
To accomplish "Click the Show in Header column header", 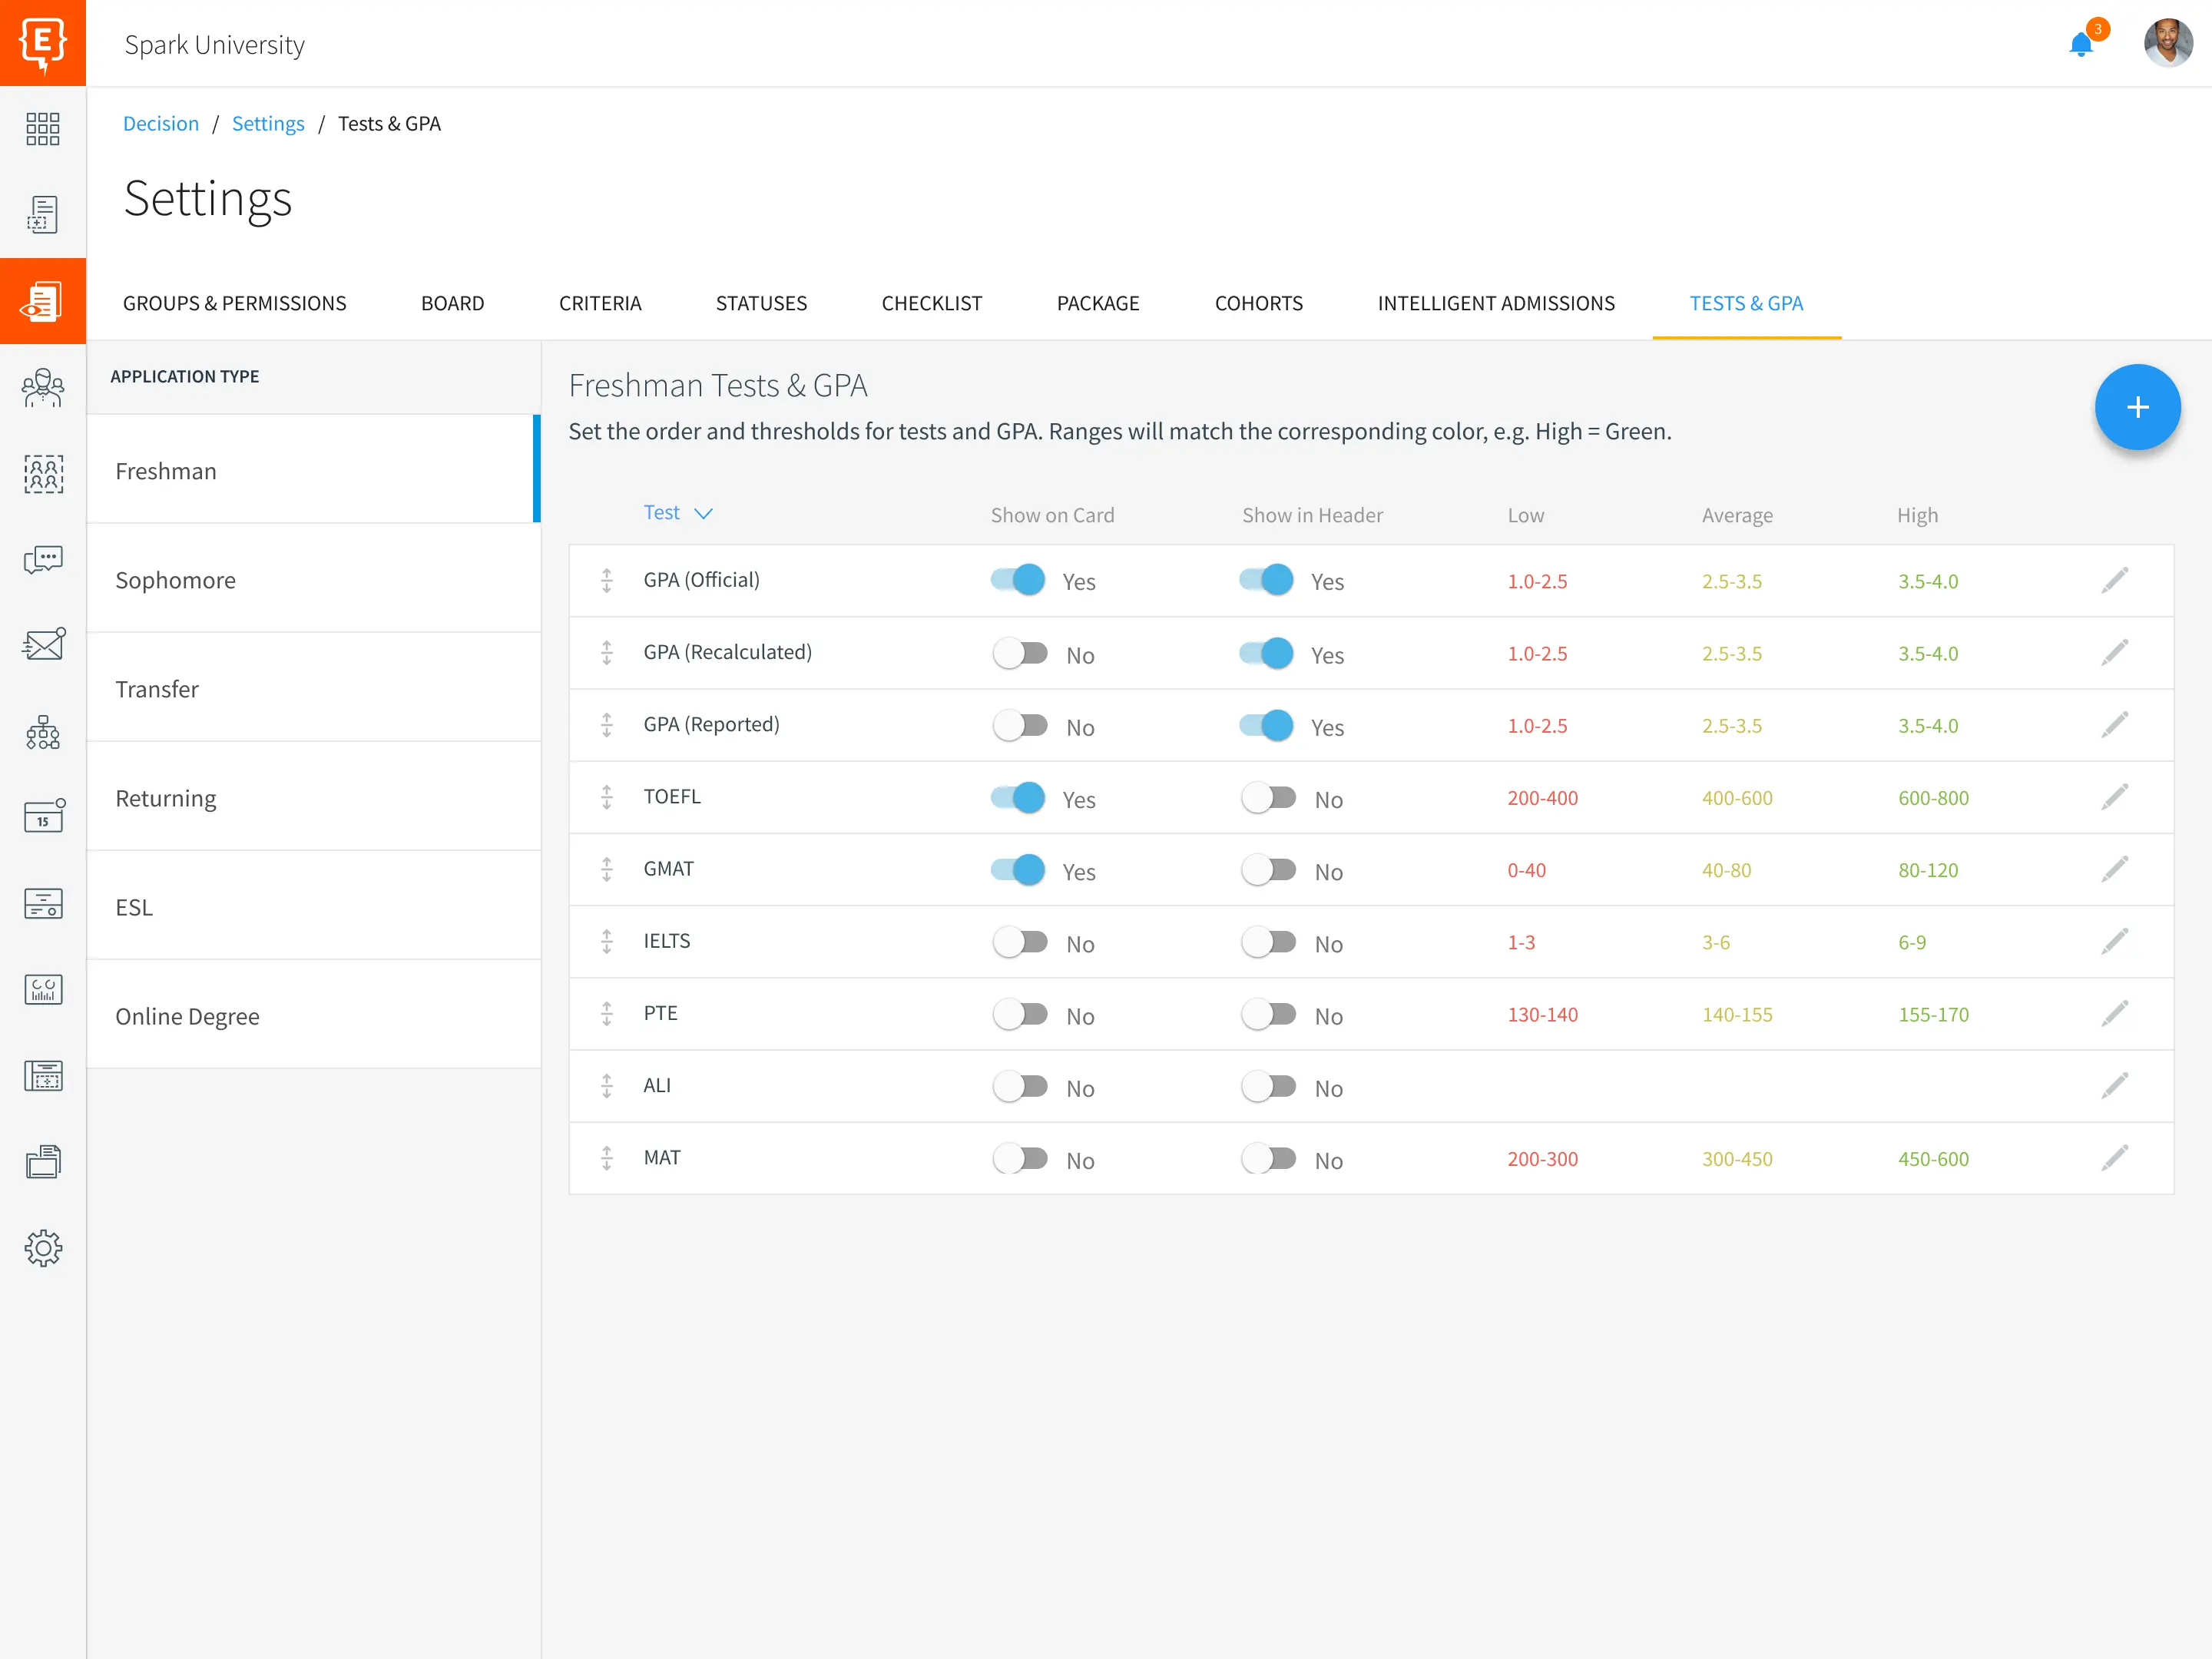I will pyautogui.click(x=1312, y=515).
